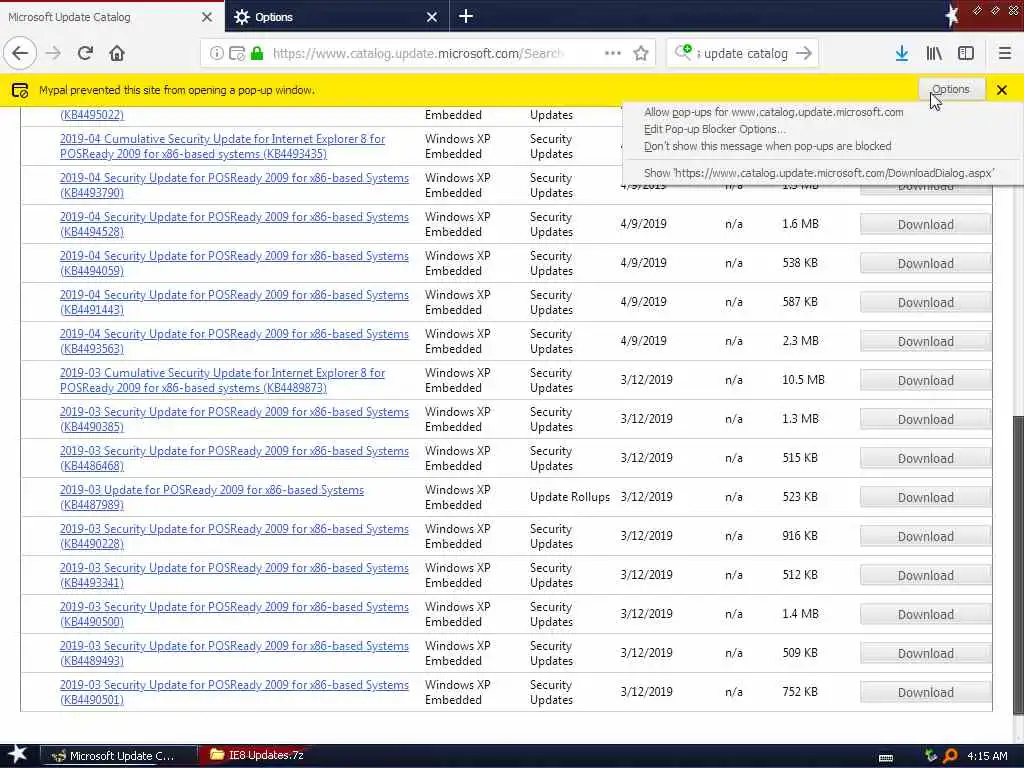
Task: Open the hamburger application menu
Action: pos(1004,53)
